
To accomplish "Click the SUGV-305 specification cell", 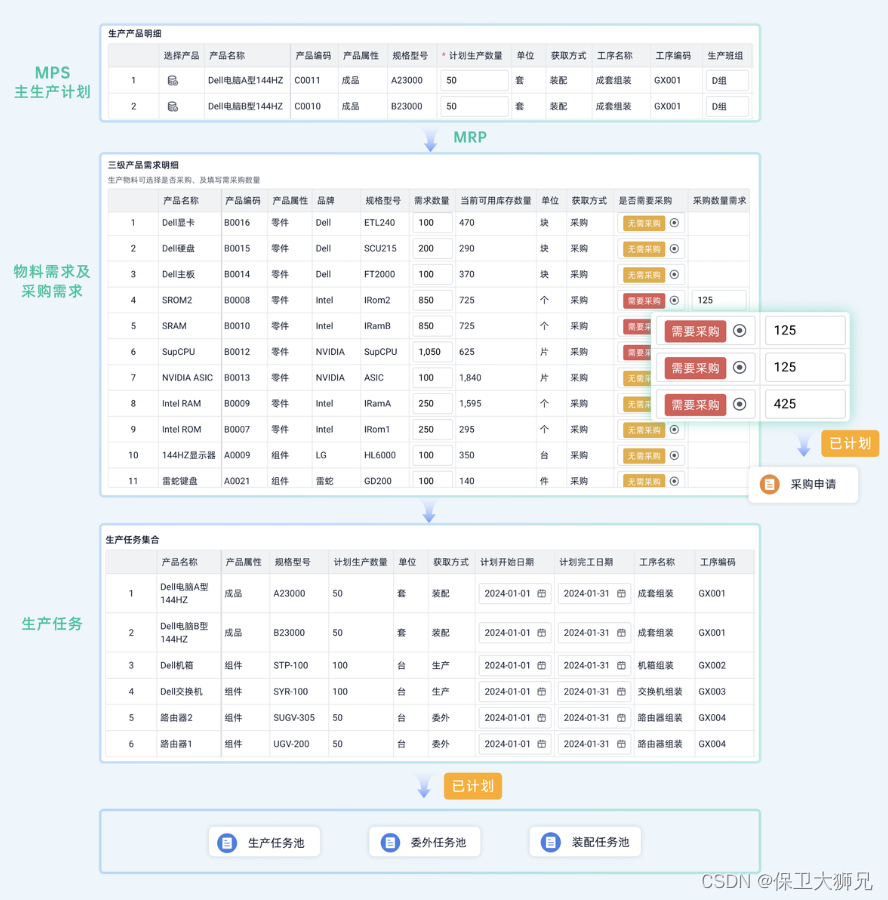I will pos(294,717).
